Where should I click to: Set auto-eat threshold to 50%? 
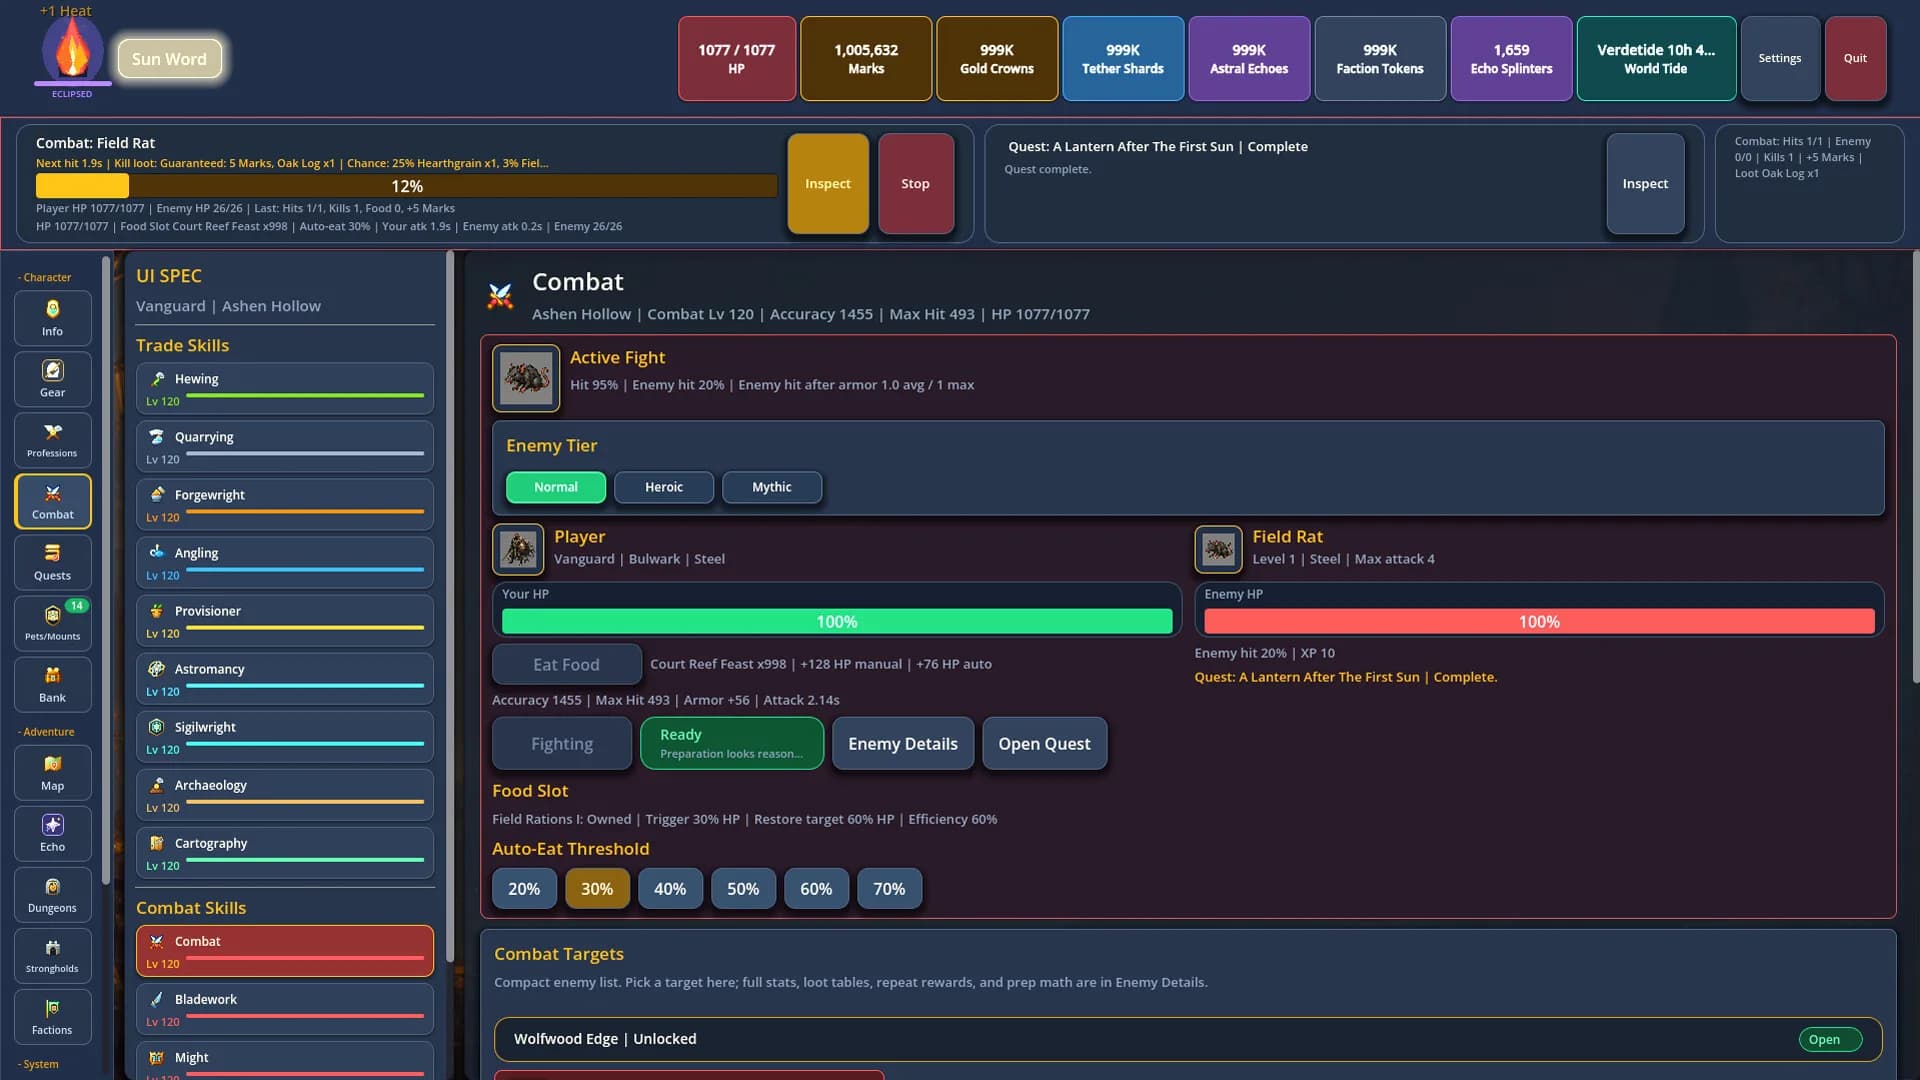tap(743, 888)
